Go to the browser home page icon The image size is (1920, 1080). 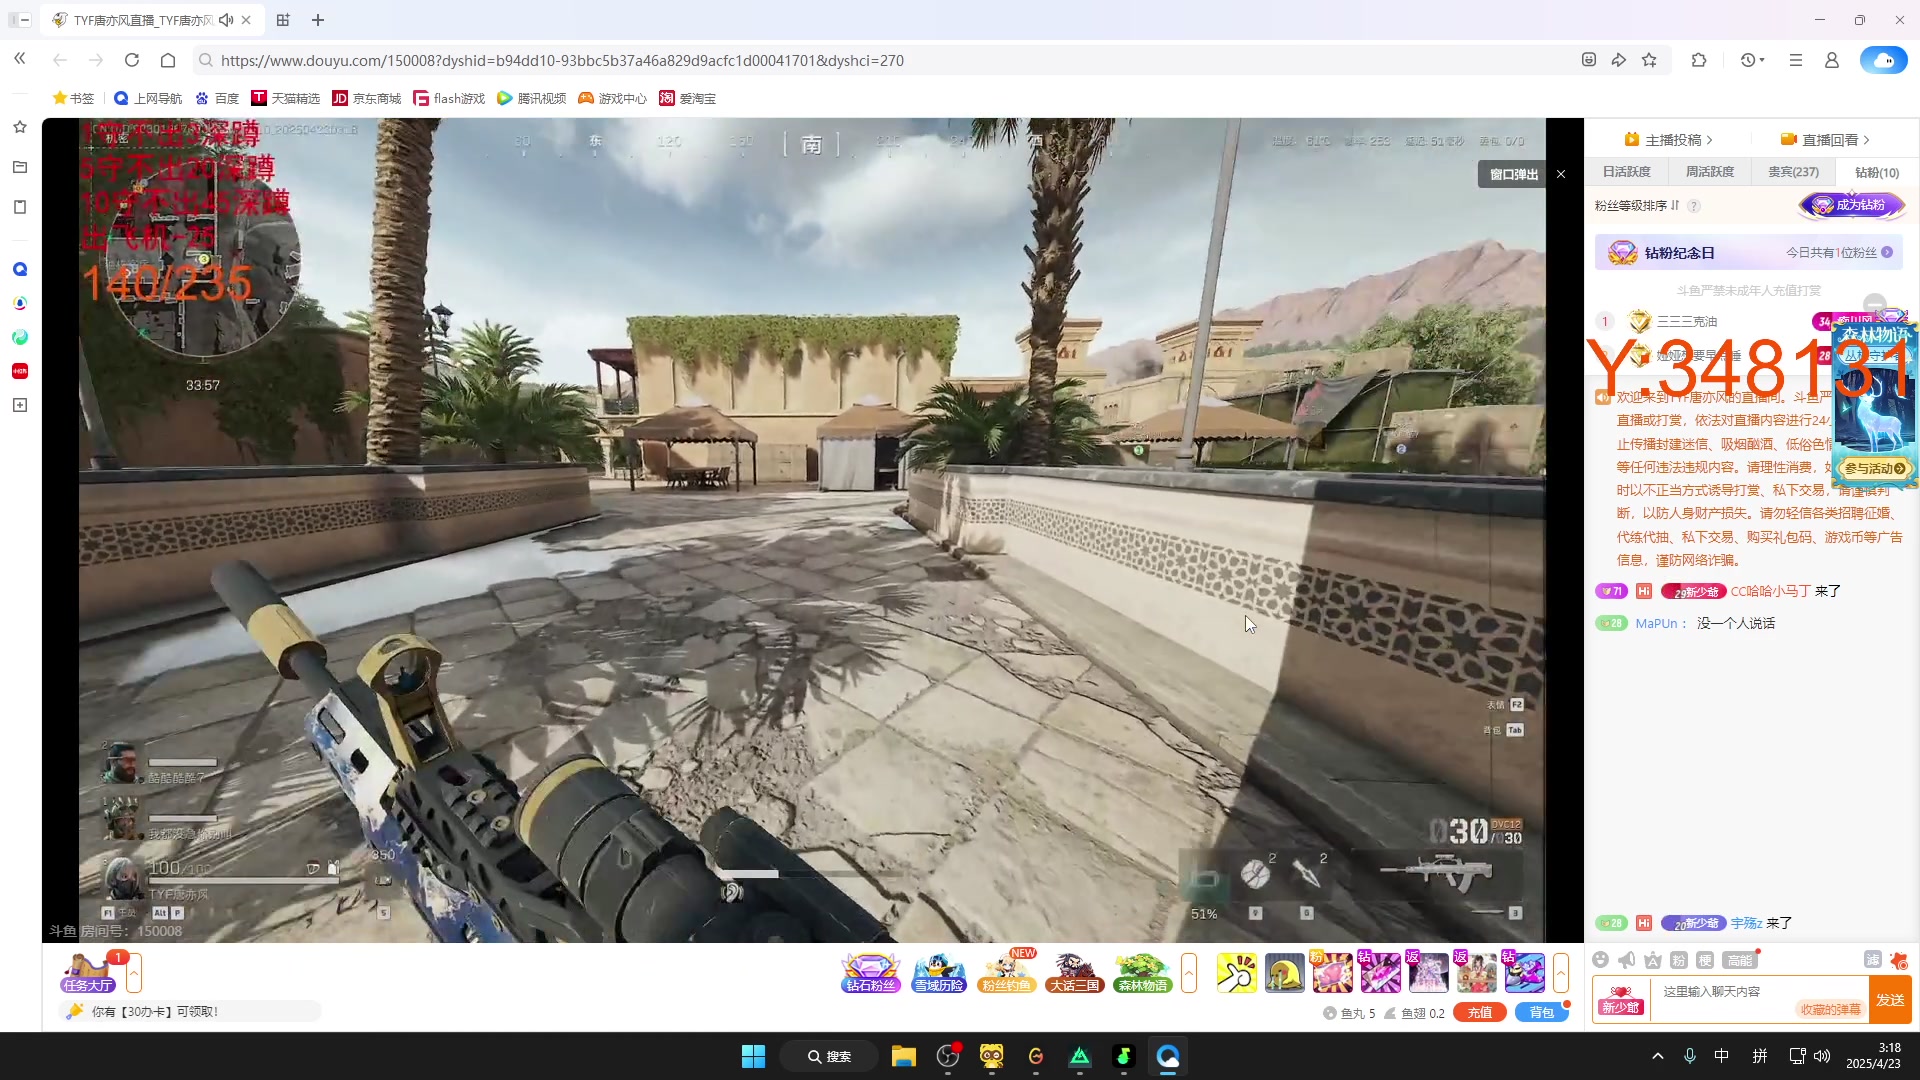point(168,60)
